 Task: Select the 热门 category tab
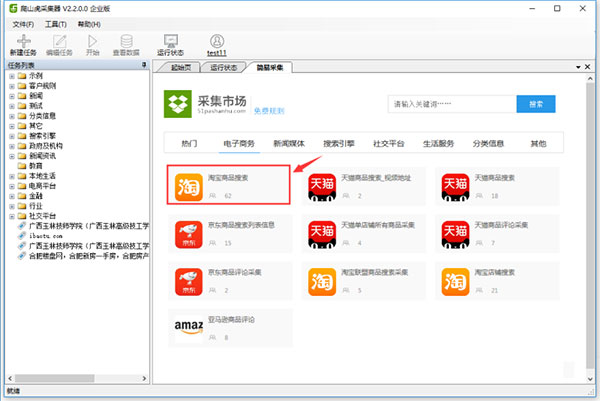pos(189,143)
